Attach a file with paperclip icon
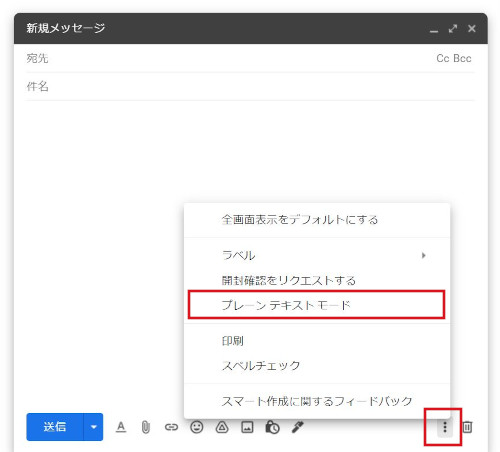 pyautogui.click(x=146, y=427)
